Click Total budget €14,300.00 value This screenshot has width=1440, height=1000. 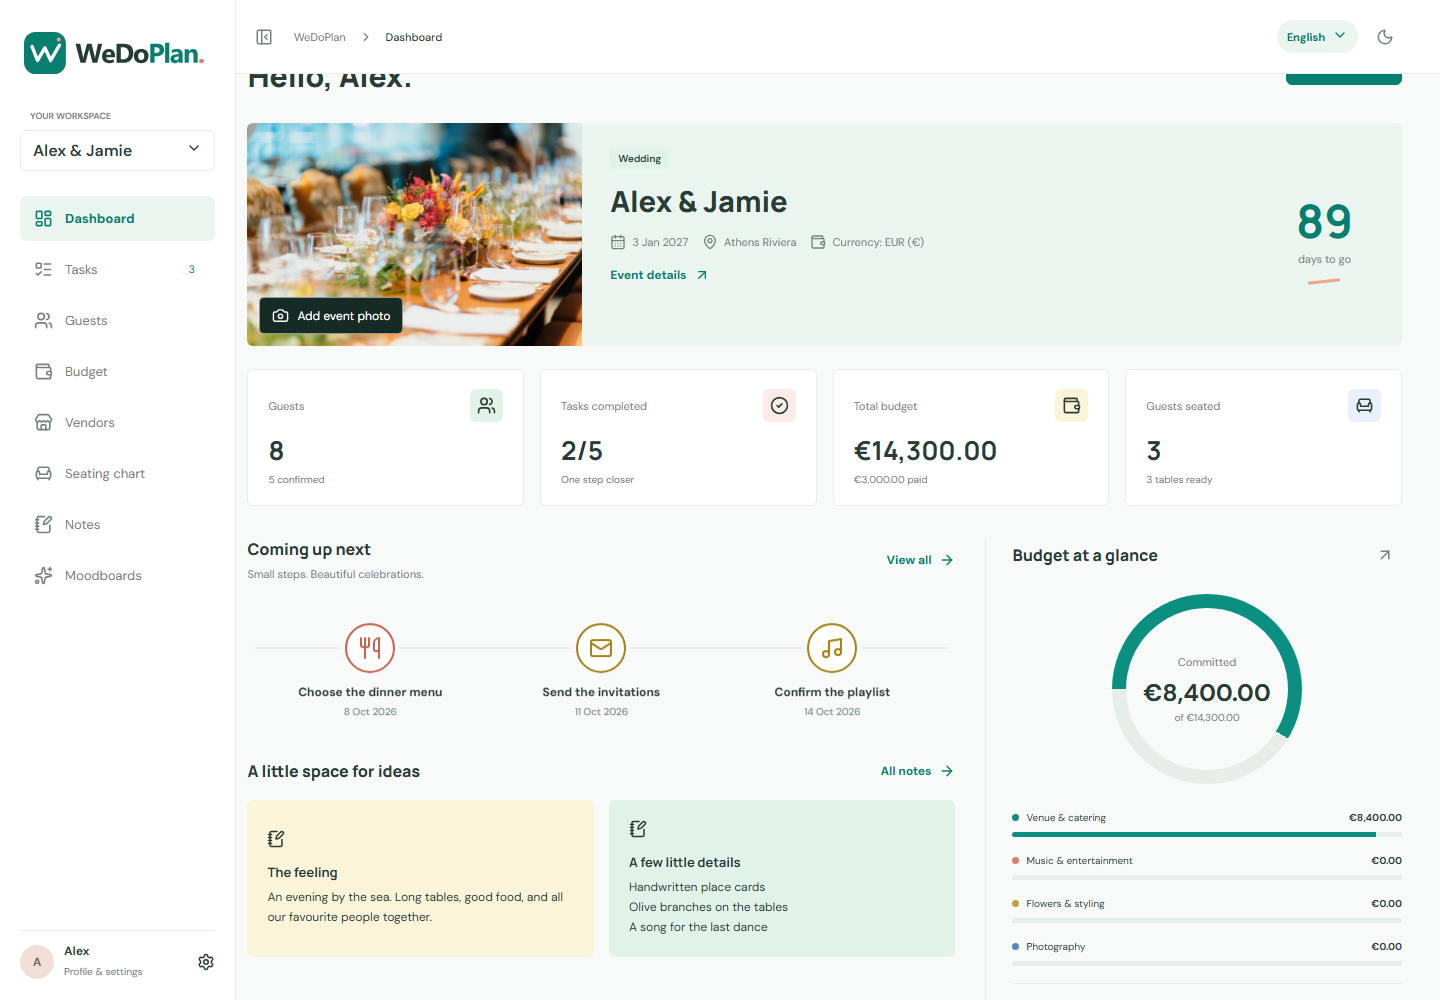tap(925, 451)
